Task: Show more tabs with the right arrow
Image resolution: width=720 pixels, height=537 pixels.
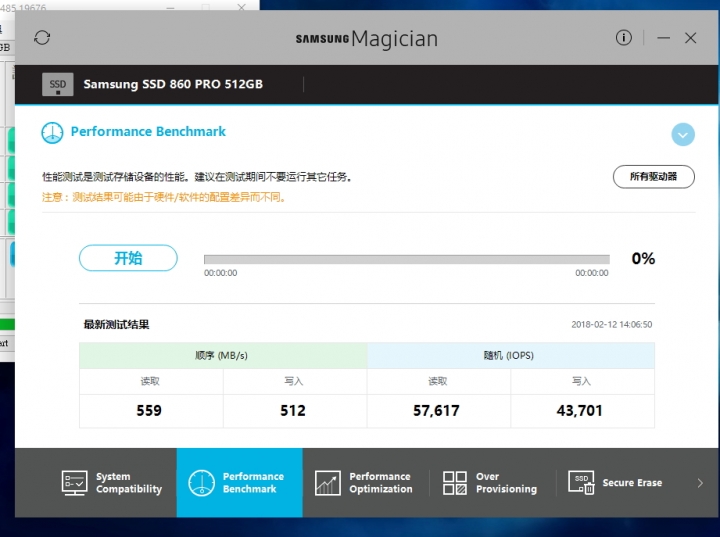Action: point(700,483)
